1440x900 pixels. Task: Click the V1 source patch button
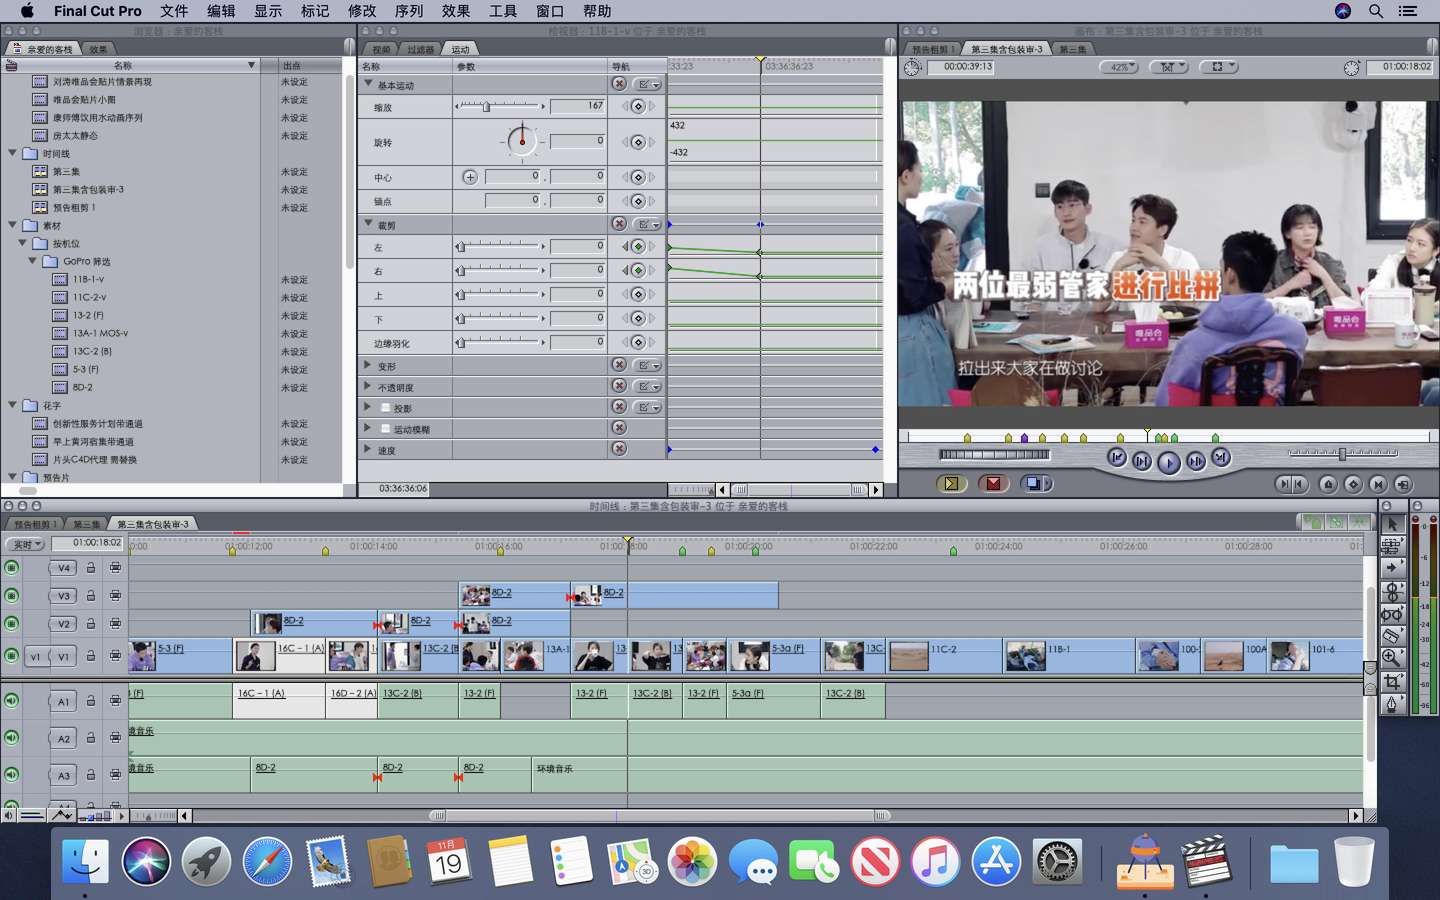point(36,656)
